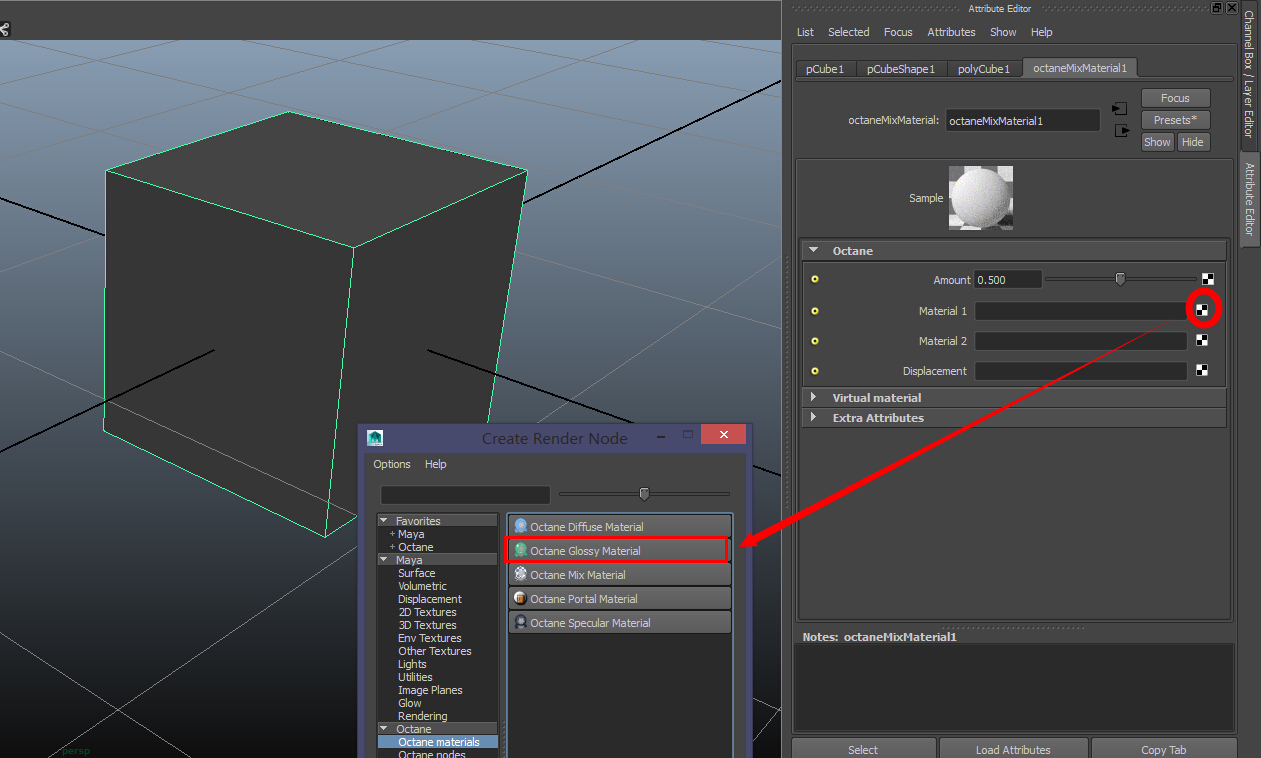The width and height of the screenshot is (1261, 758).
Task: Select Utilities in the category list
Action: pyautogui.click(x=415, y=677)
